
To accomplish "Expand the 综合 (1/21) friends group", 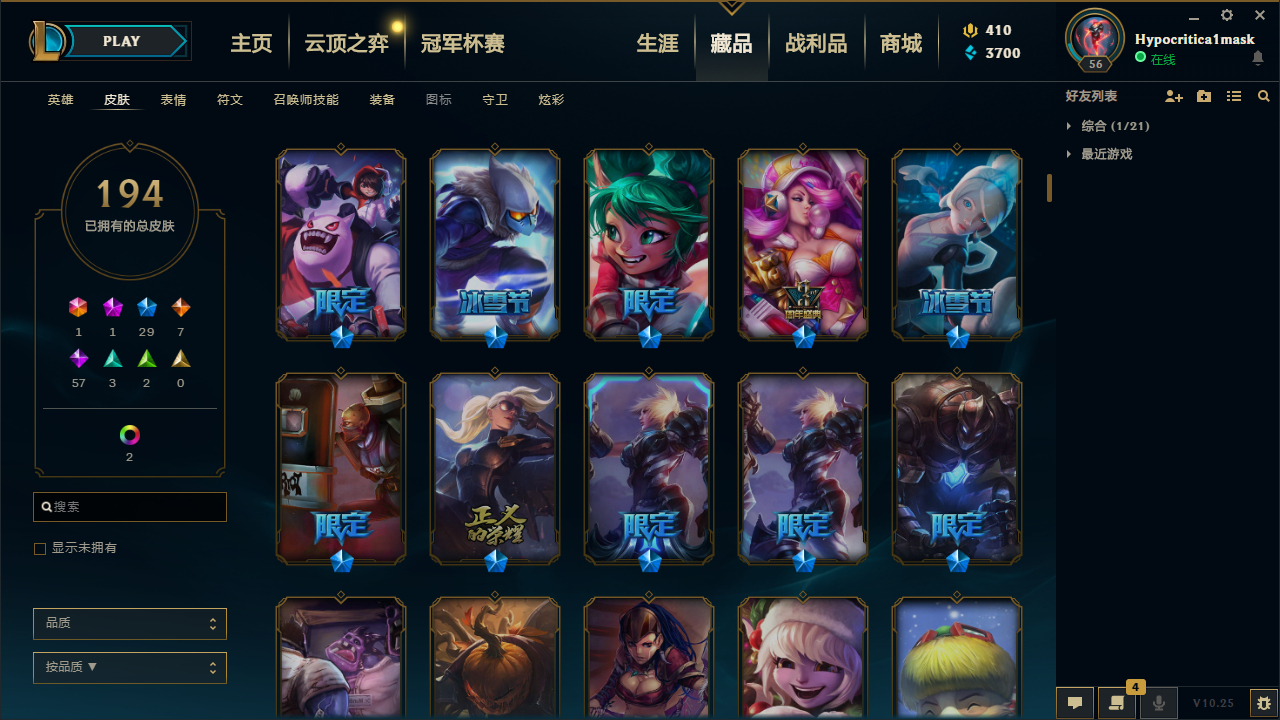I will (x=1108, y=126).
